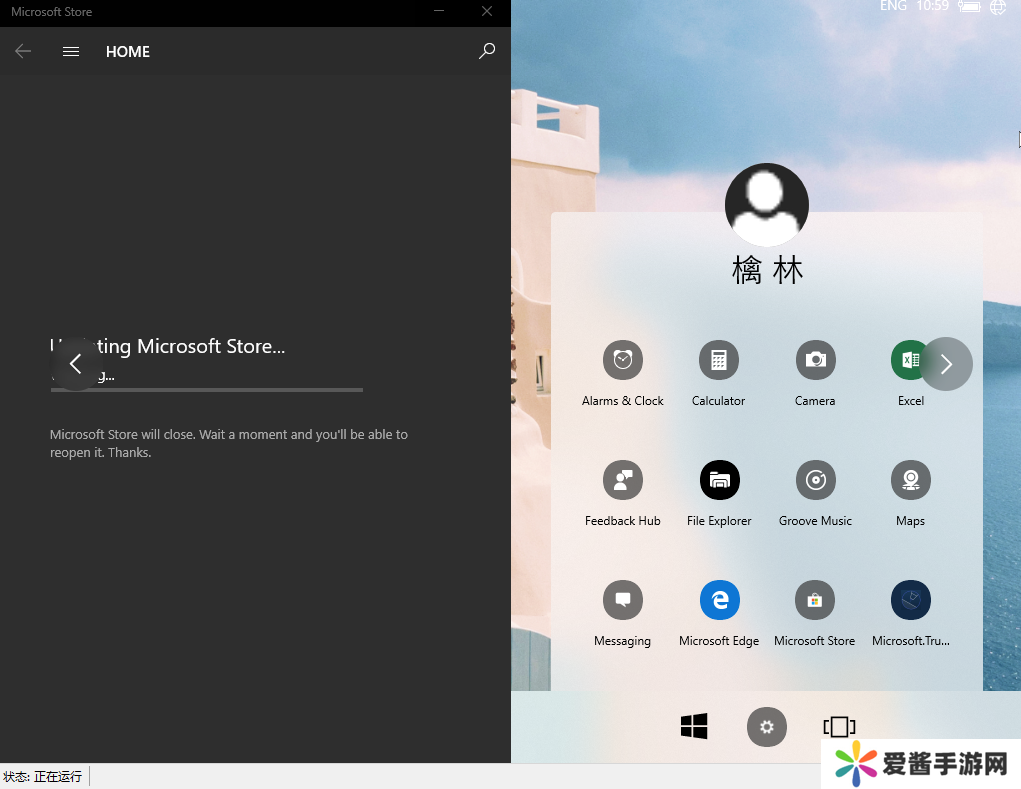
Task: Click the Windows Start logo button
Action: click(694, 726)
